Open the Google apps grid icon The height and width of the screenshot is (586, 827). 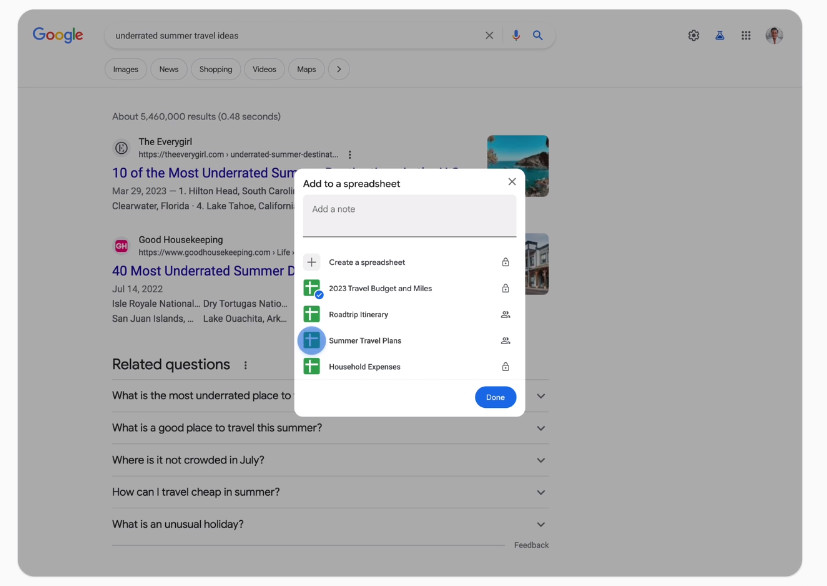coord(746,35)
